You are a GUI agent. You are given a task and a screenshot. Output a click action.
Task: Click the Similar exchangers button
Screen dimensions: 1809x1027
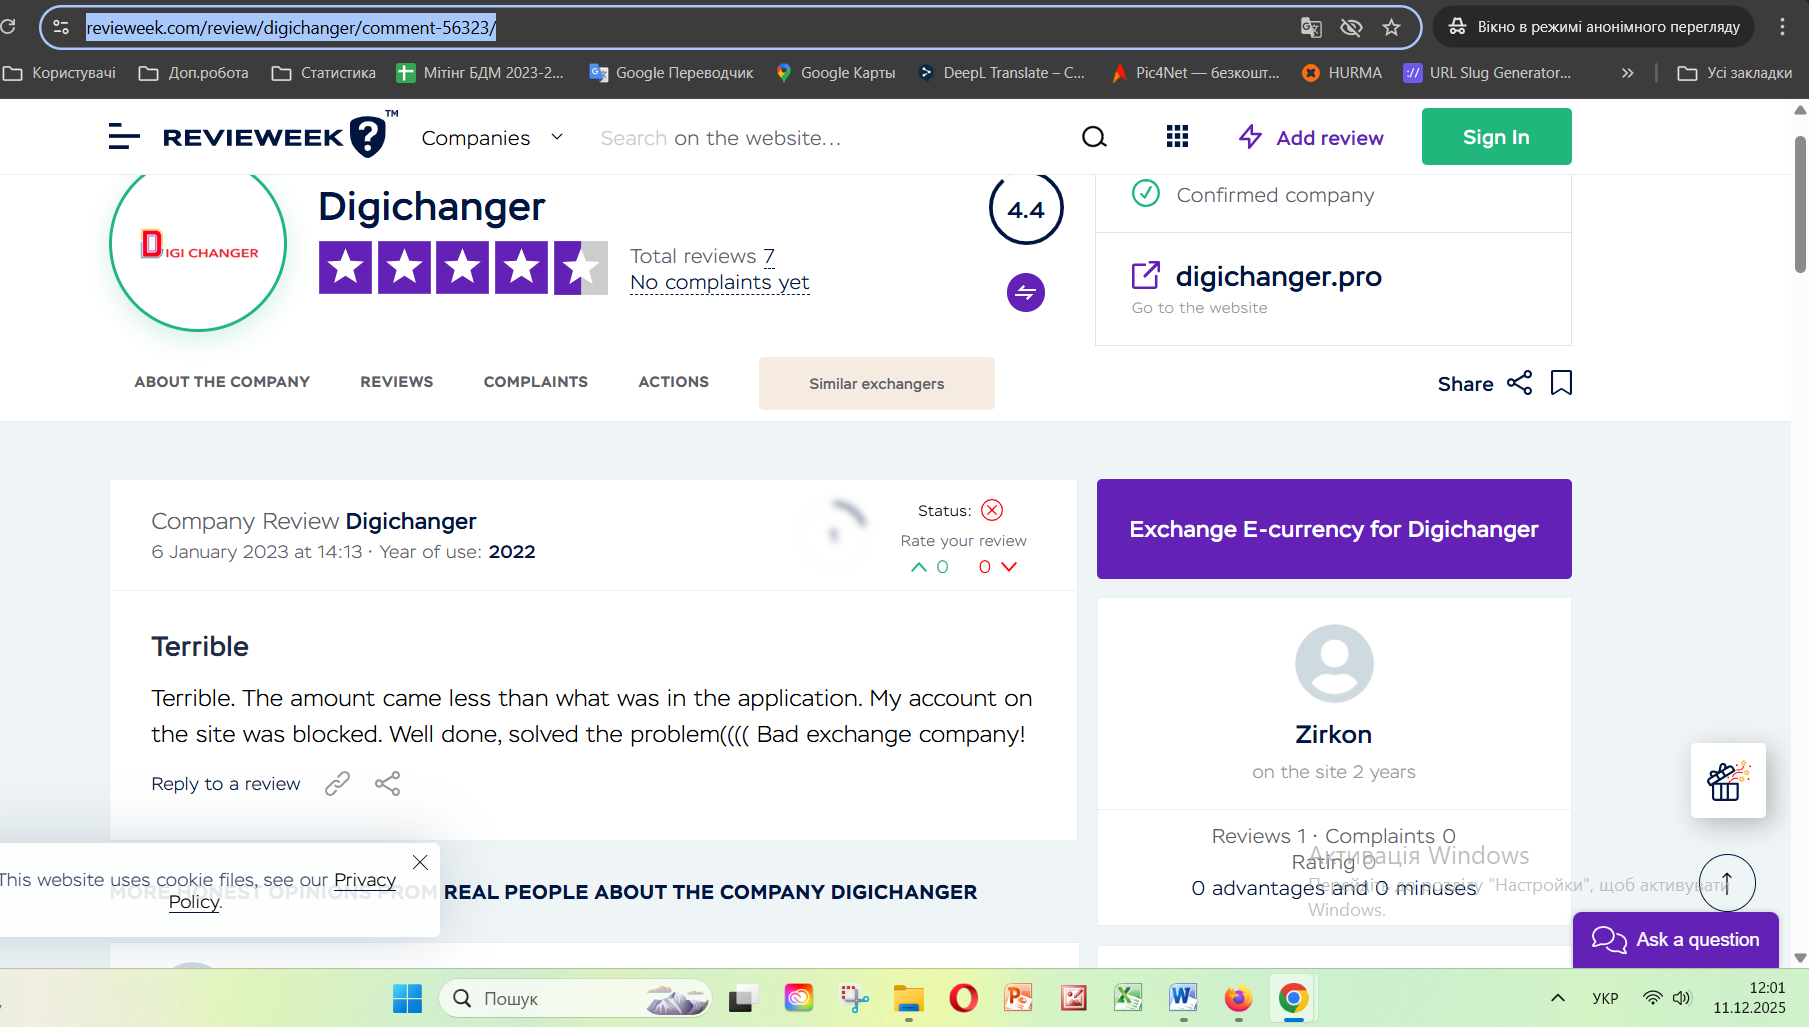click(877, 384)
